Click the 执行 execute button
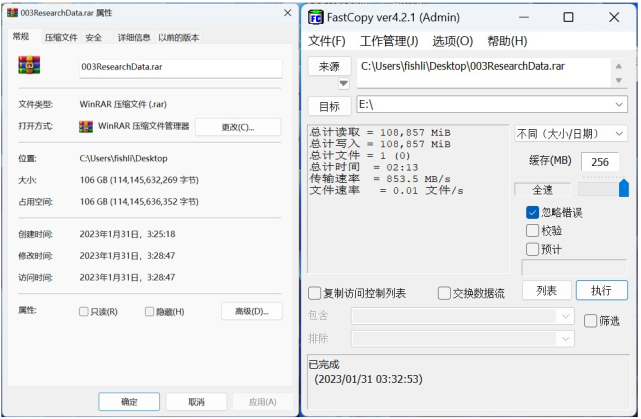 click(601, 291)
